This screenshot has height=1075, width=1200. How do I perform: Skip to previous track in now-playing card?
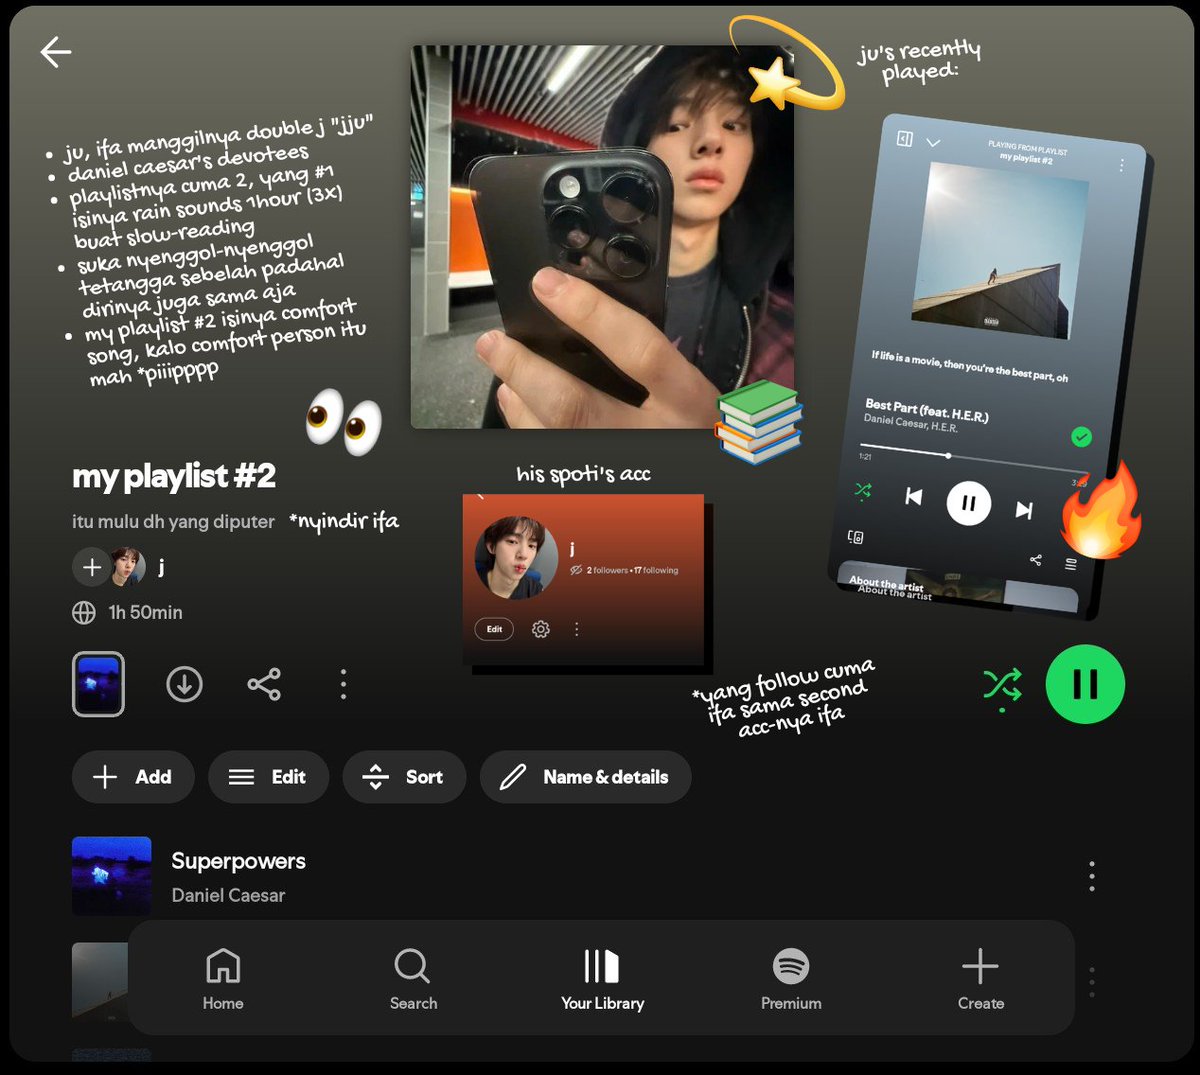(x=913, y=496)
